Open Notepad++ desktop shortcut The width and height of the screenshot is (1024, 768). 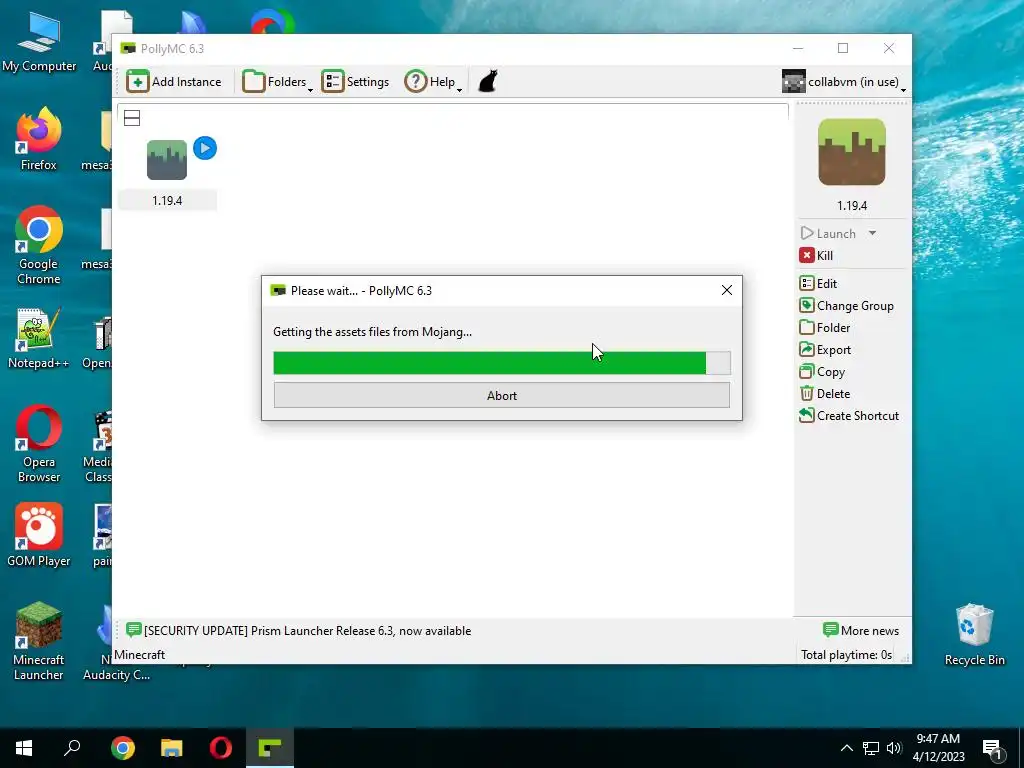[x=39, y=338]
